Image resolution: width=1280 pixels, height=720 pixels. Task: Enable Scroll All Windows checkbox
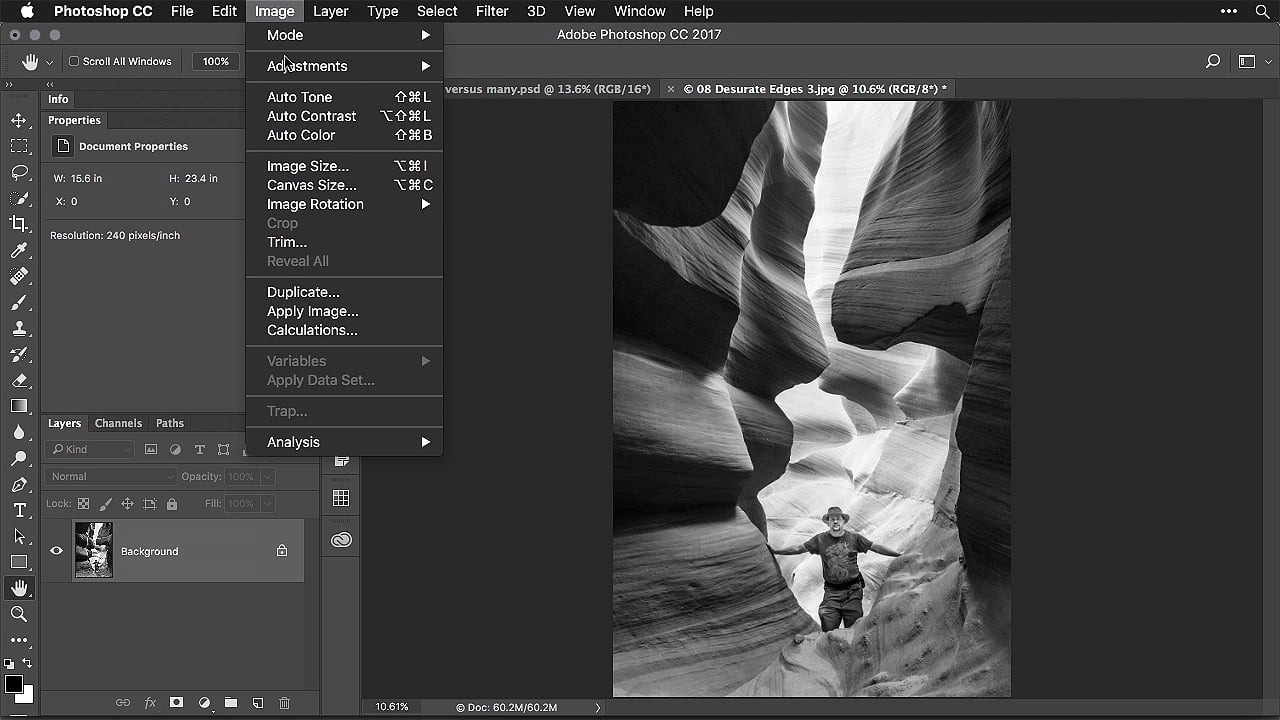click(x=74, y=62)
